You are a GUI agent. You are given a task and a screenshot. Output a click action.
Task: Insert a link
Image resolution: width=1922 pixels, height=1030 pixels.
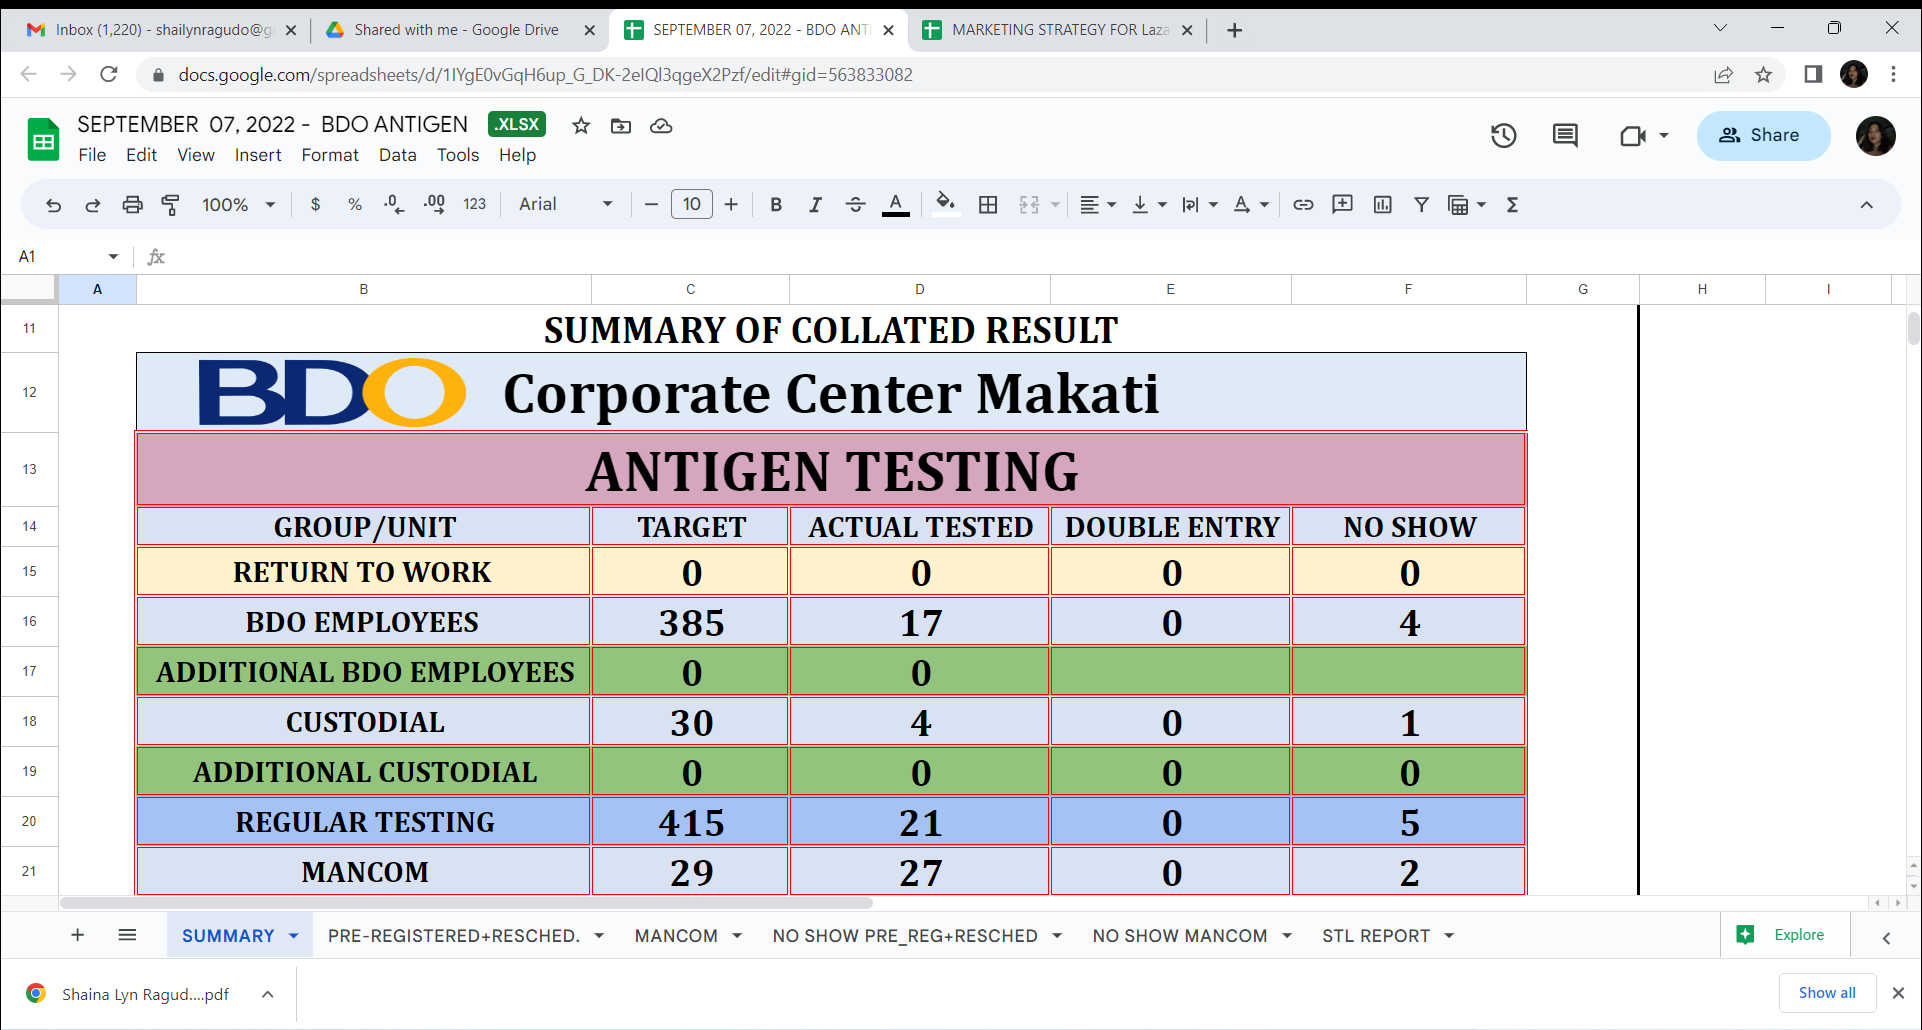[x=1303, y=205]
